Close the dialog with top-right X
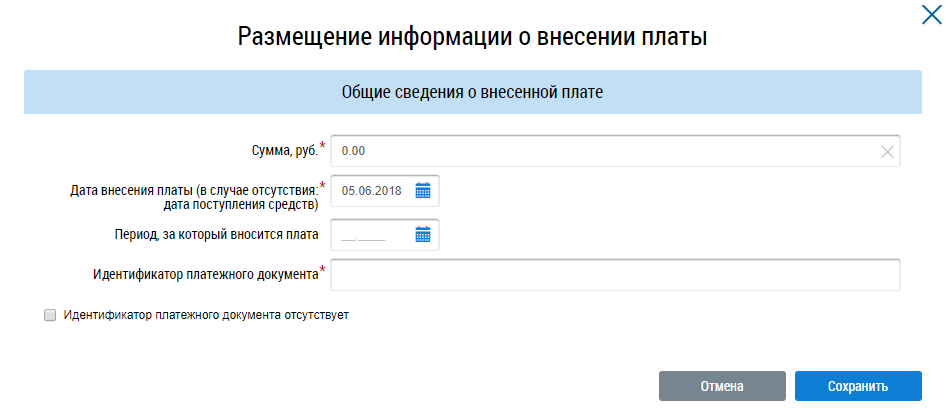 tap(931, 15)
